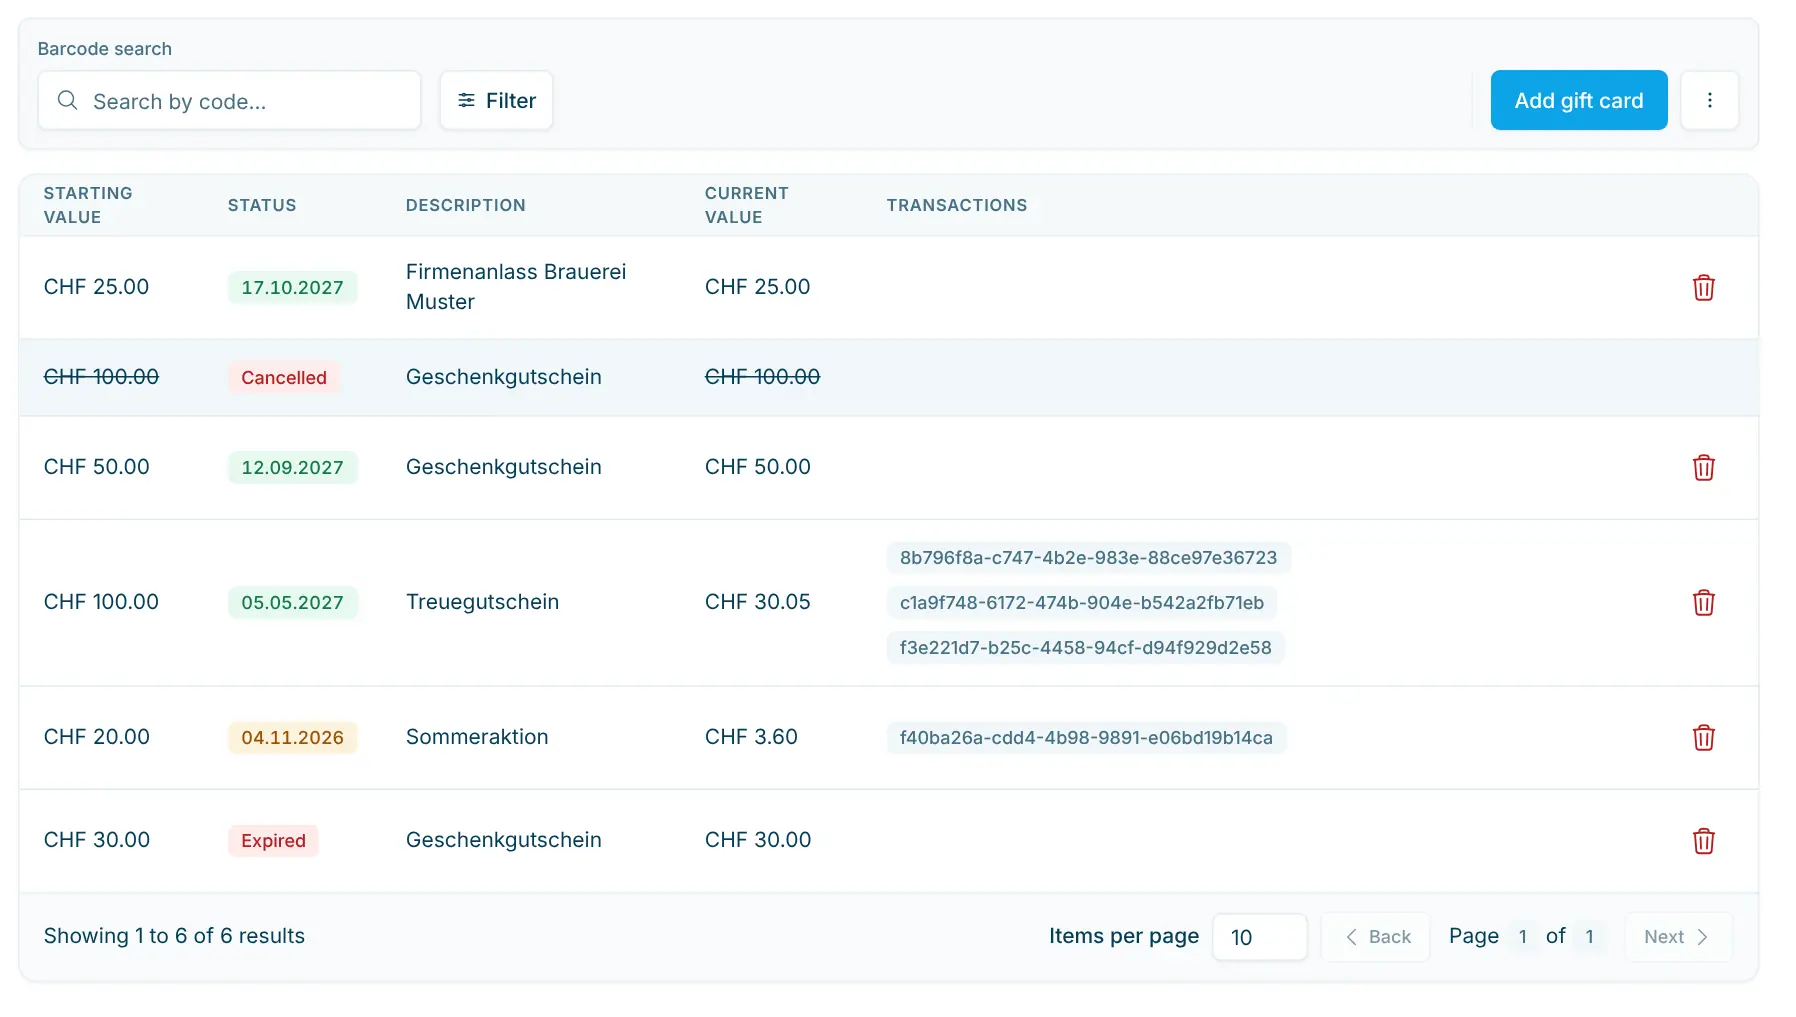Click Add gift card button
Screen dimensions: 1796x1017
coord(1578,100)
